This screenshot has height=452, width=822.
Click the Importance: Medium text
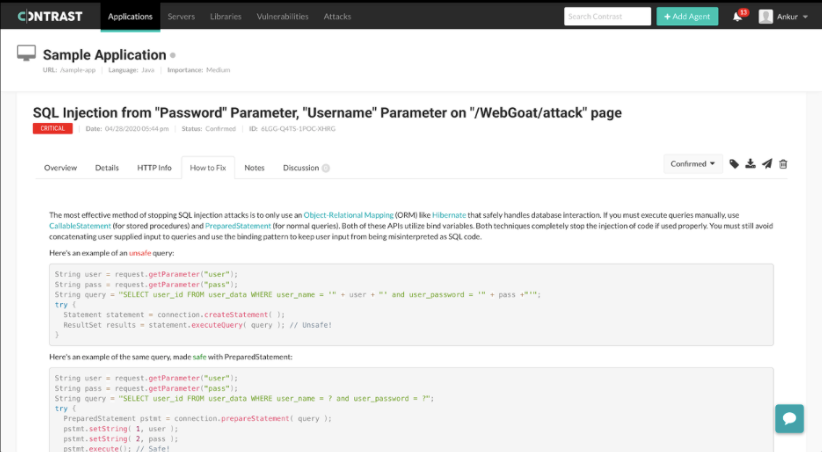[x=199, y=70]
